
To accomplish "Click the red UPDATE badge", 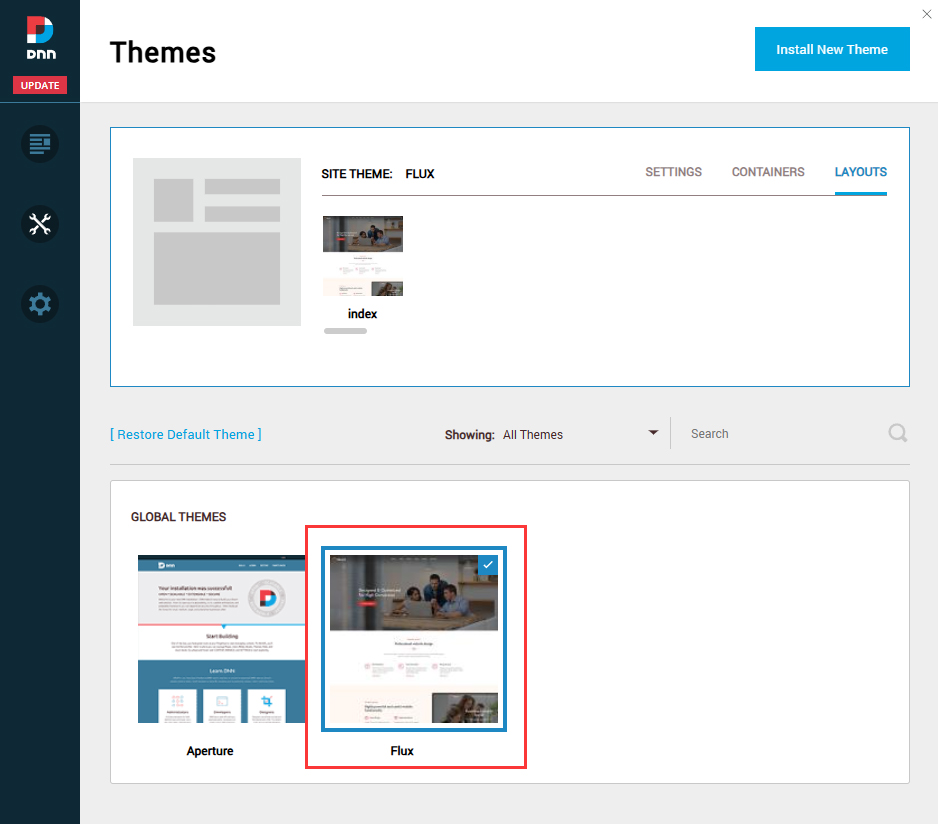I will click(40, 85).
